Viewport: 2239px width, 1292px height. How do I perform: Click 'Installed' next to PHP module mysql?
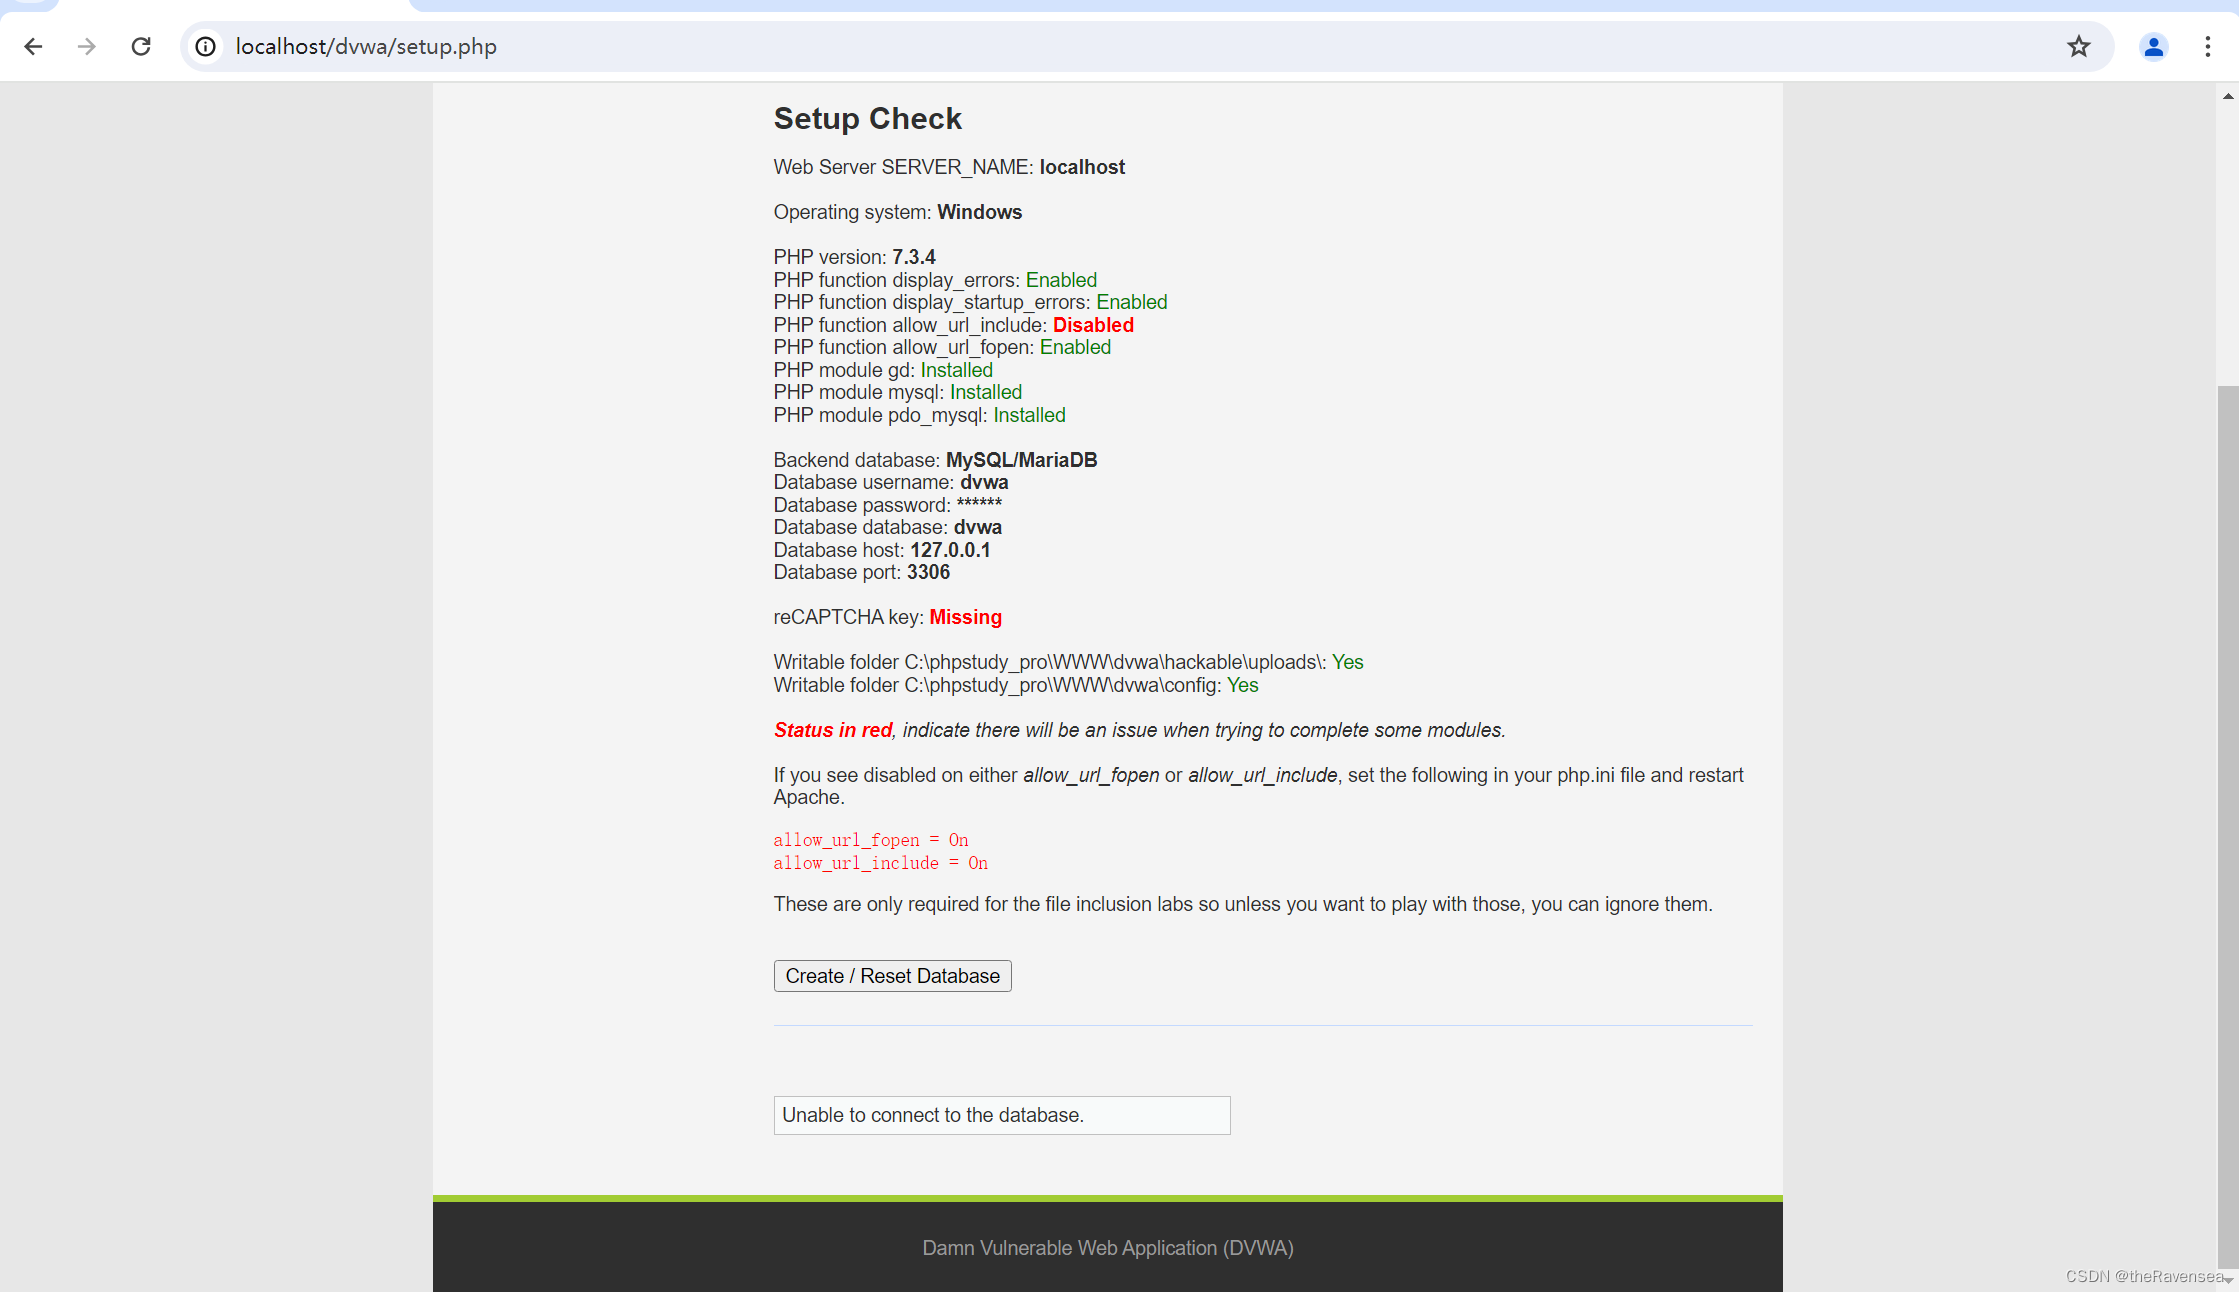(985, 392)
